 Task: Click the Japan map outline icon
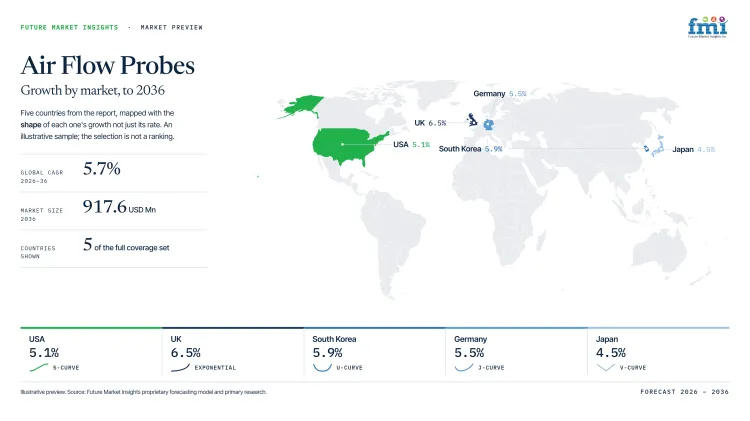pos(658,146)
